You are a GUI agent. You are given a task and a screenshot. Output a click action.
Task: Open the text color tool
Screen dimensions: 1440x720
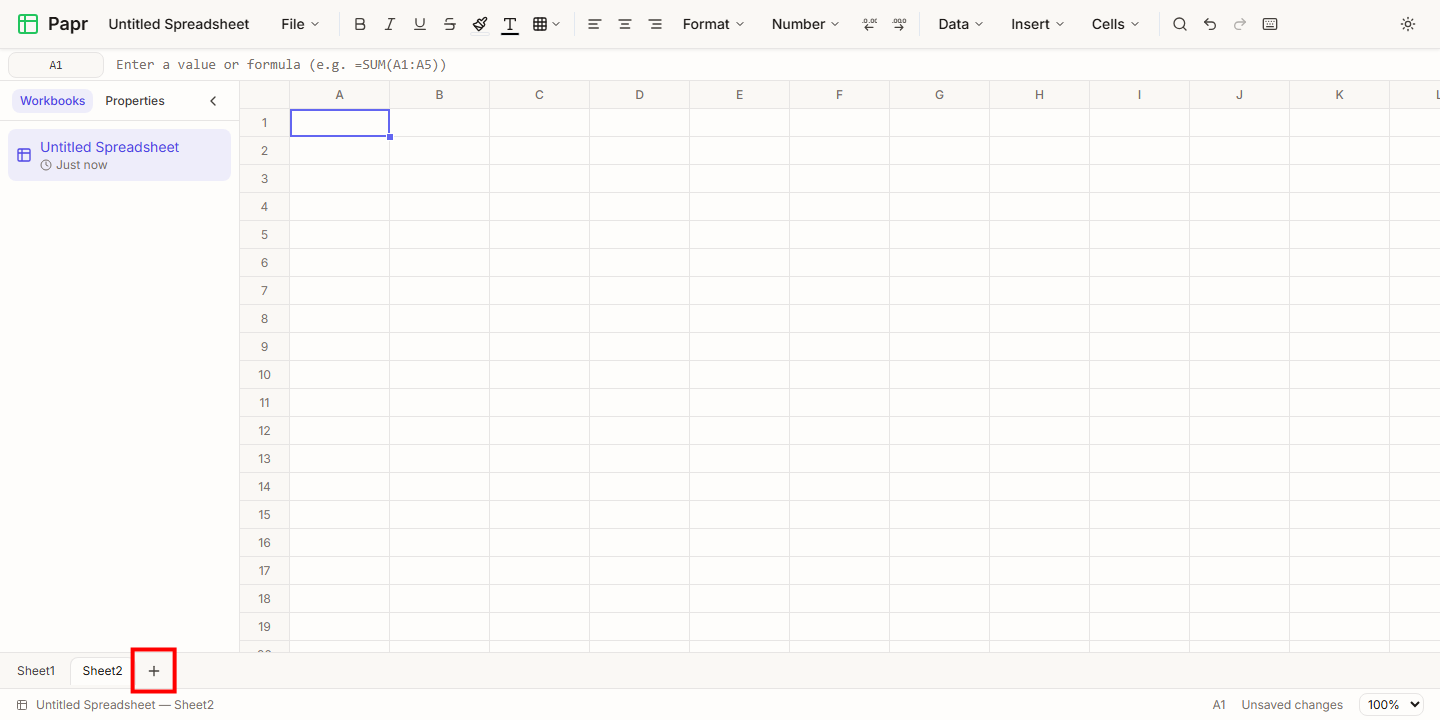pyautogui.click(x=510, y=24)
